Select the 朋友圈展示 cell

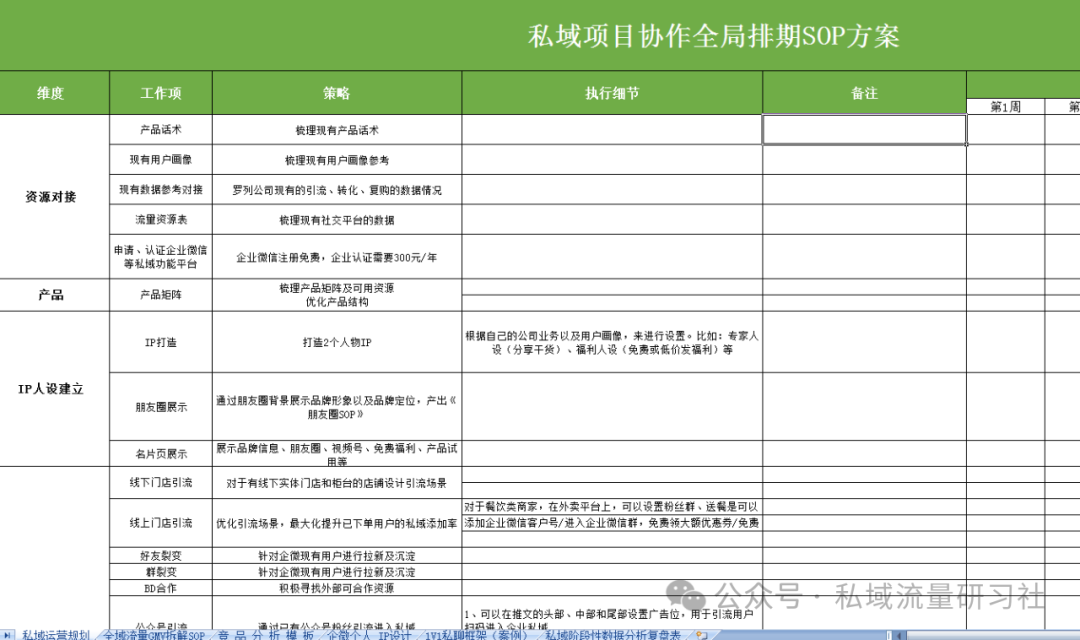pos(161,407)
